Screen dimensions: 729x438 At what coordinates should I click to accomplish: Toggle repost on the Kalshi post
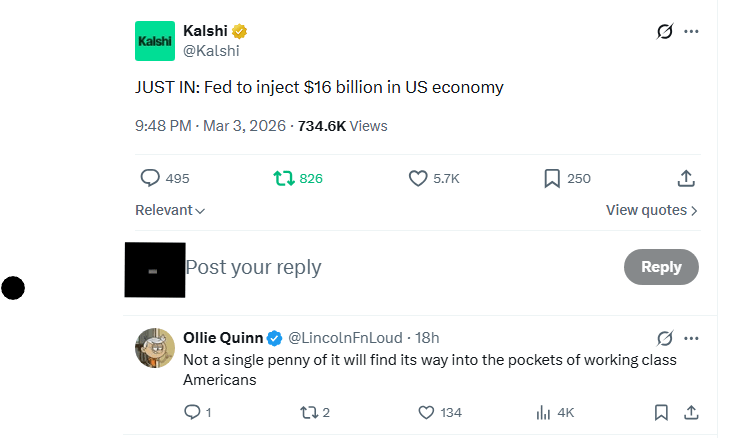(284, 178)
